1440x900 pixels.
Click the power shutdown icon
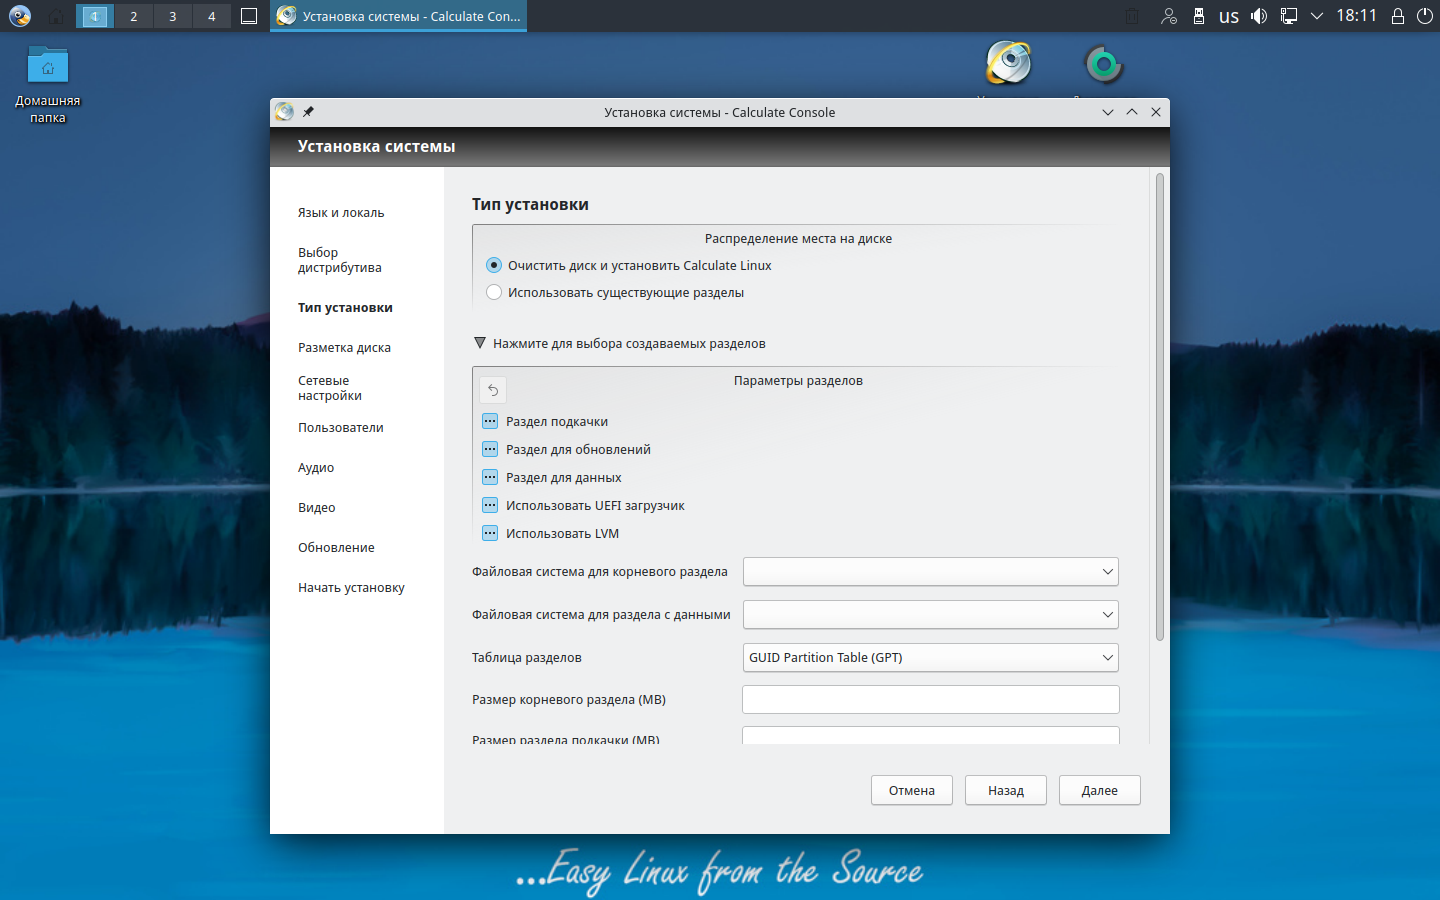pyautogui.click(x=1425, y=16)
